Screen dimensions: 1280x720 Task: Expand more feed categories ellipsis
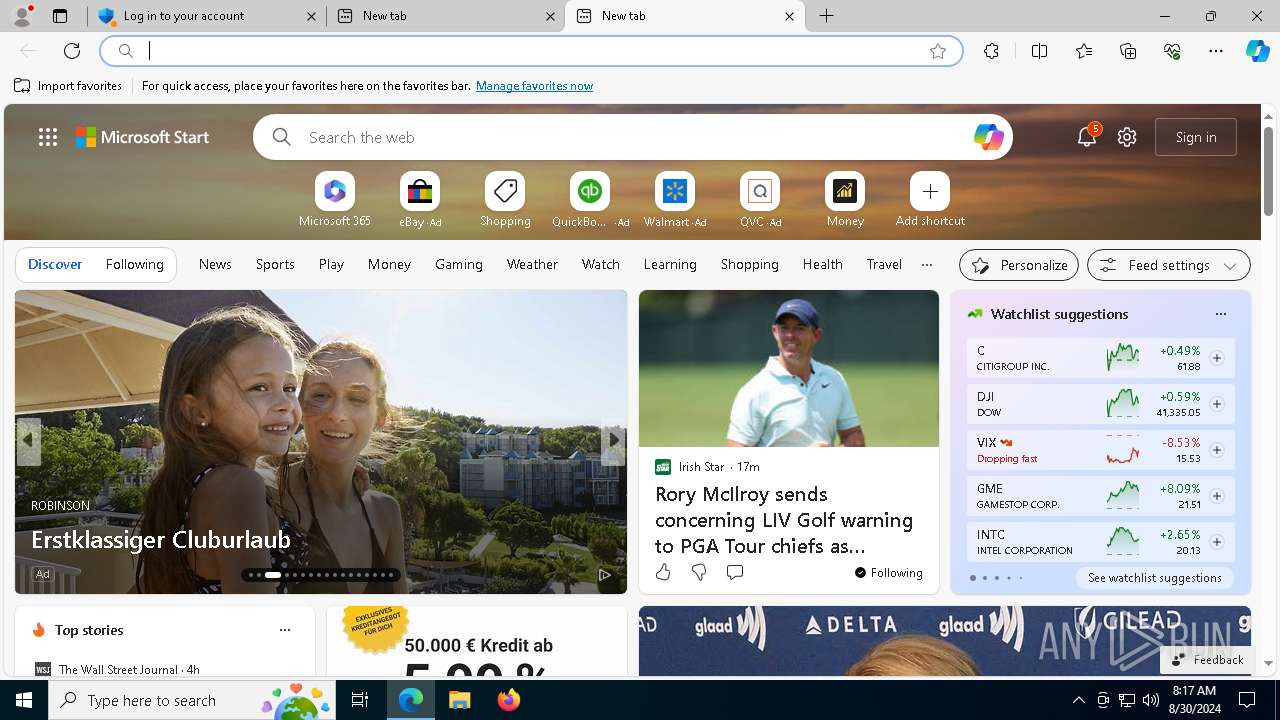tap(927, 265)
